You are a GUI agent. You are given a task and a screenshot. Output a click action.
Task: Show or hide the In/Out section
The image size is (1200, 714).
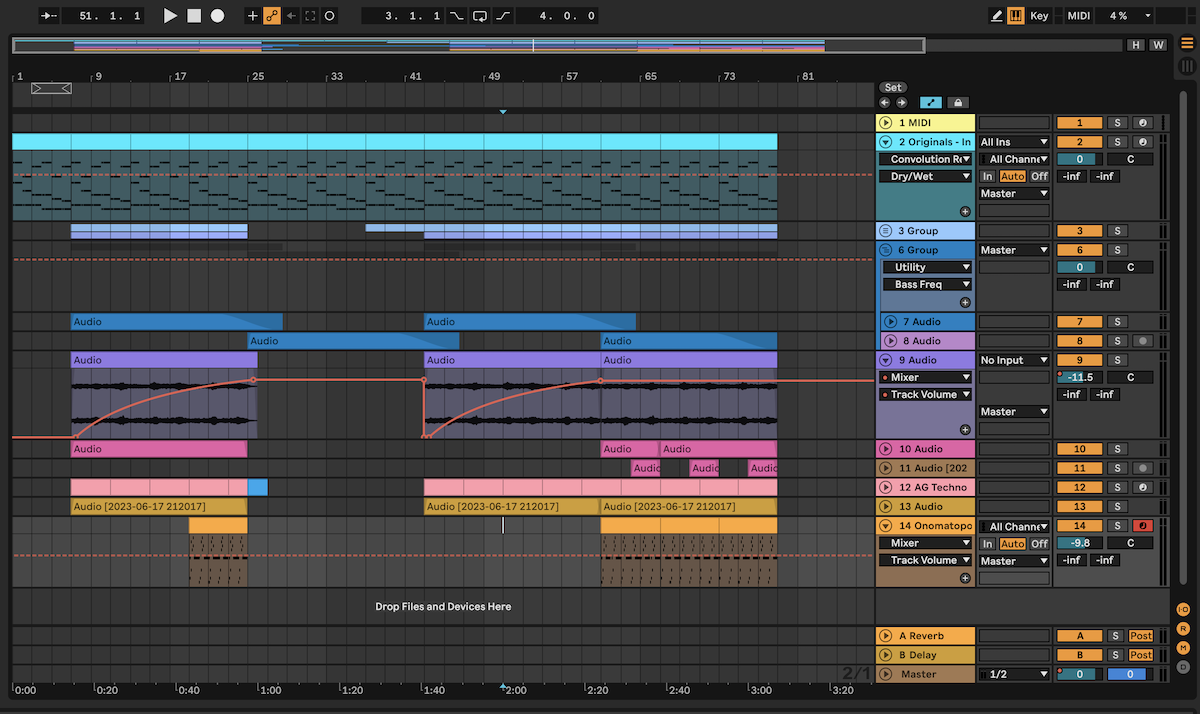[x=1183, y=609]
